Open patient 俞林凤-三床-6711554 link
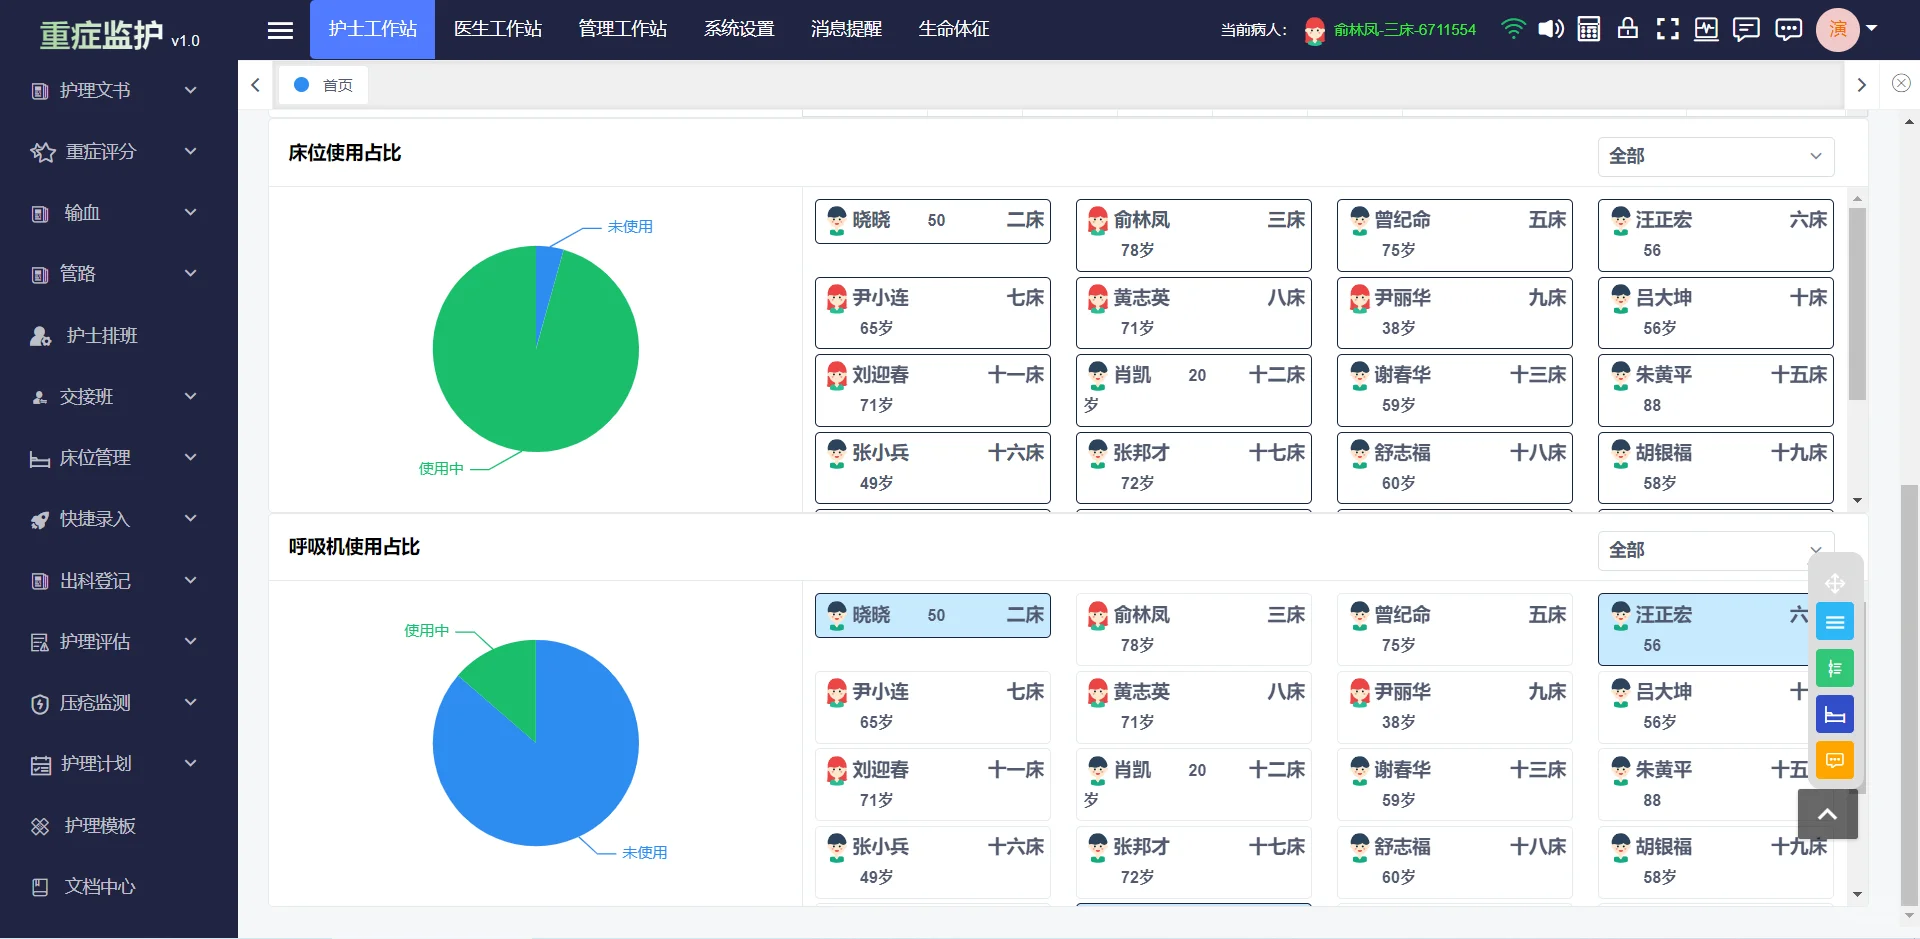1920x939 pixels. coord(1404,29)
